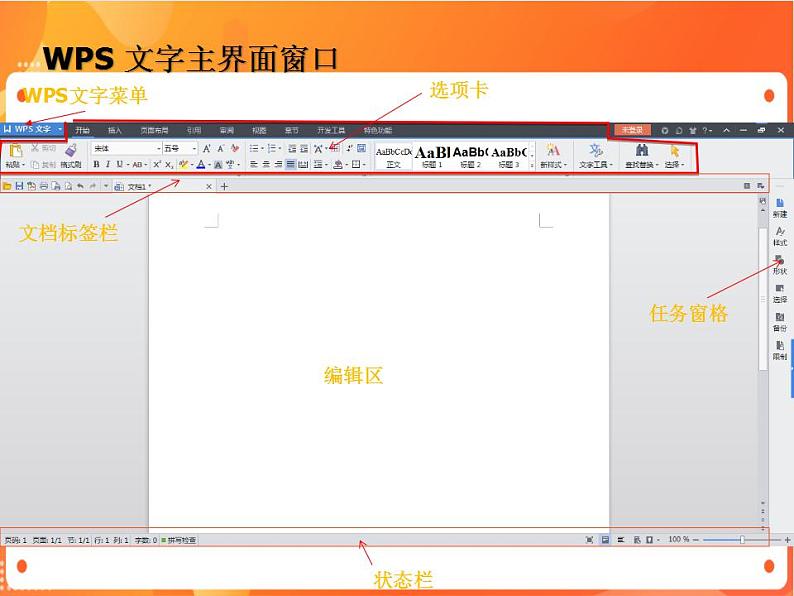
Task: Collapse the ribbon with up arrow
Action: [726, 130]
